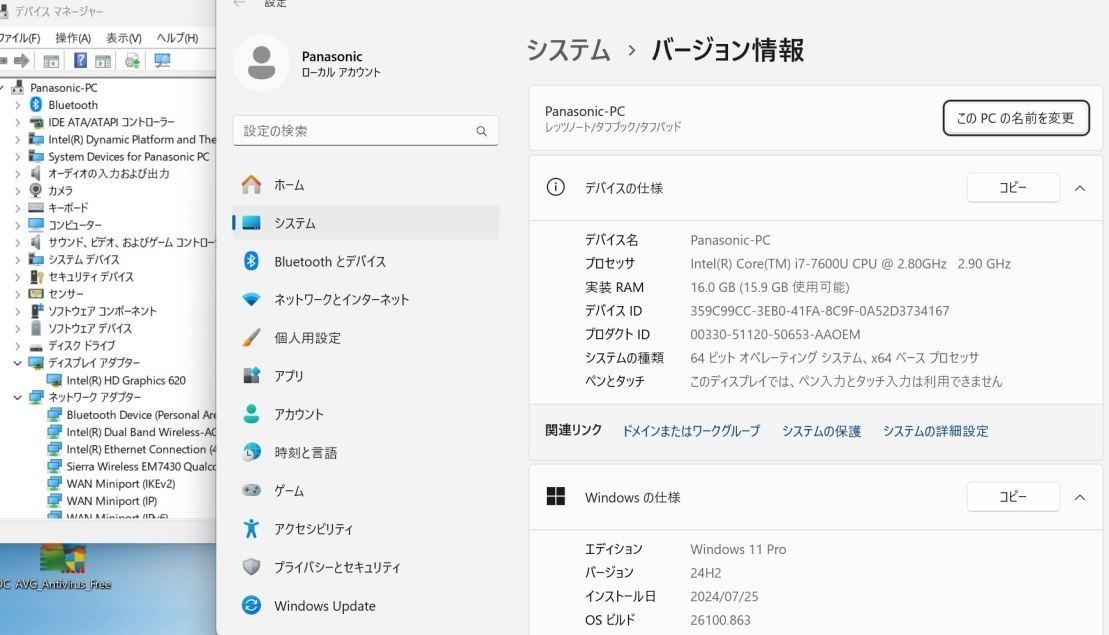Click the show/hide console tree toolbar icon
The image size is (1109, 635).
click(51, 62)
